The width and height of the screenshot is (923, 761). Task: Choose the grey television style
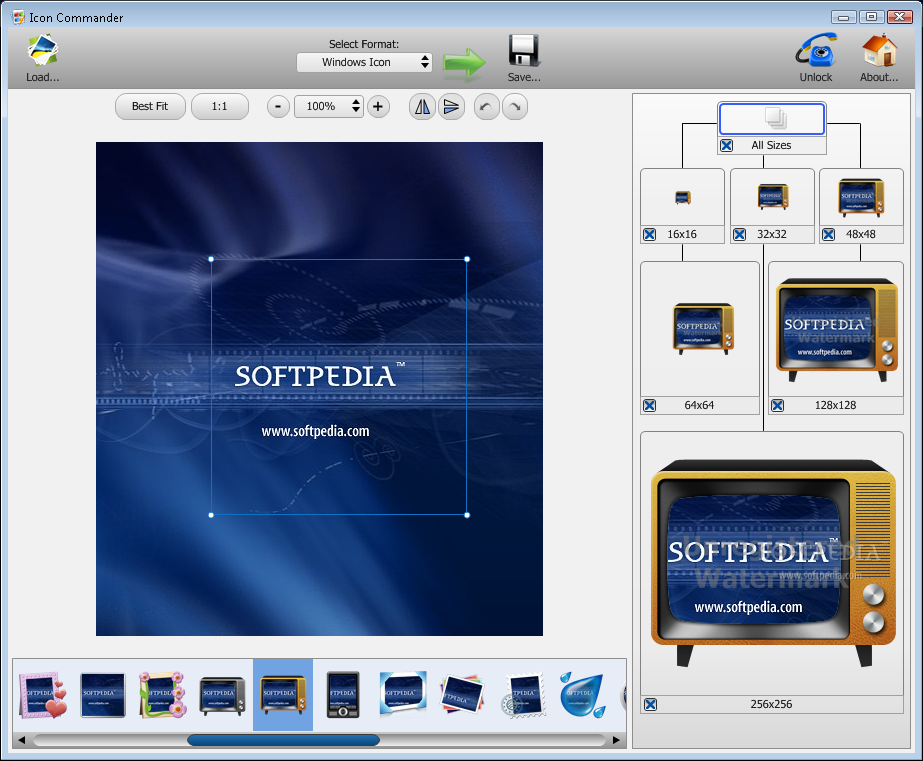tap(223, 696)
